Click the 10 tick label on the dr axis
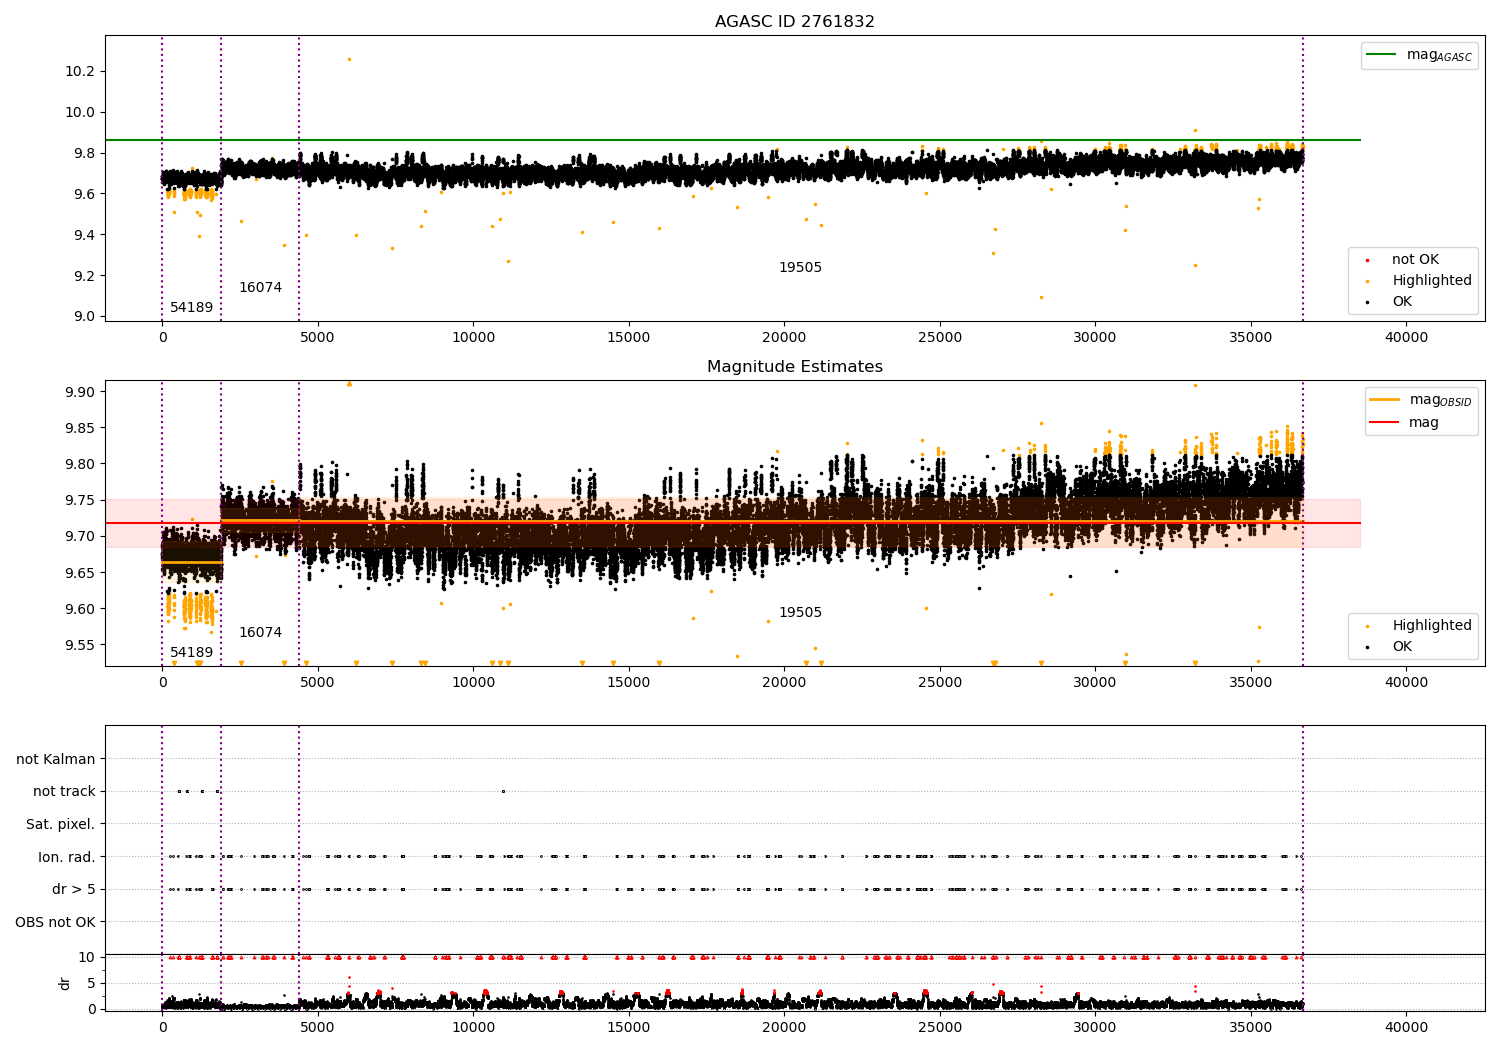This screenshot has height=1050, width=1500. pyautogui.click(x=87, y=957)
